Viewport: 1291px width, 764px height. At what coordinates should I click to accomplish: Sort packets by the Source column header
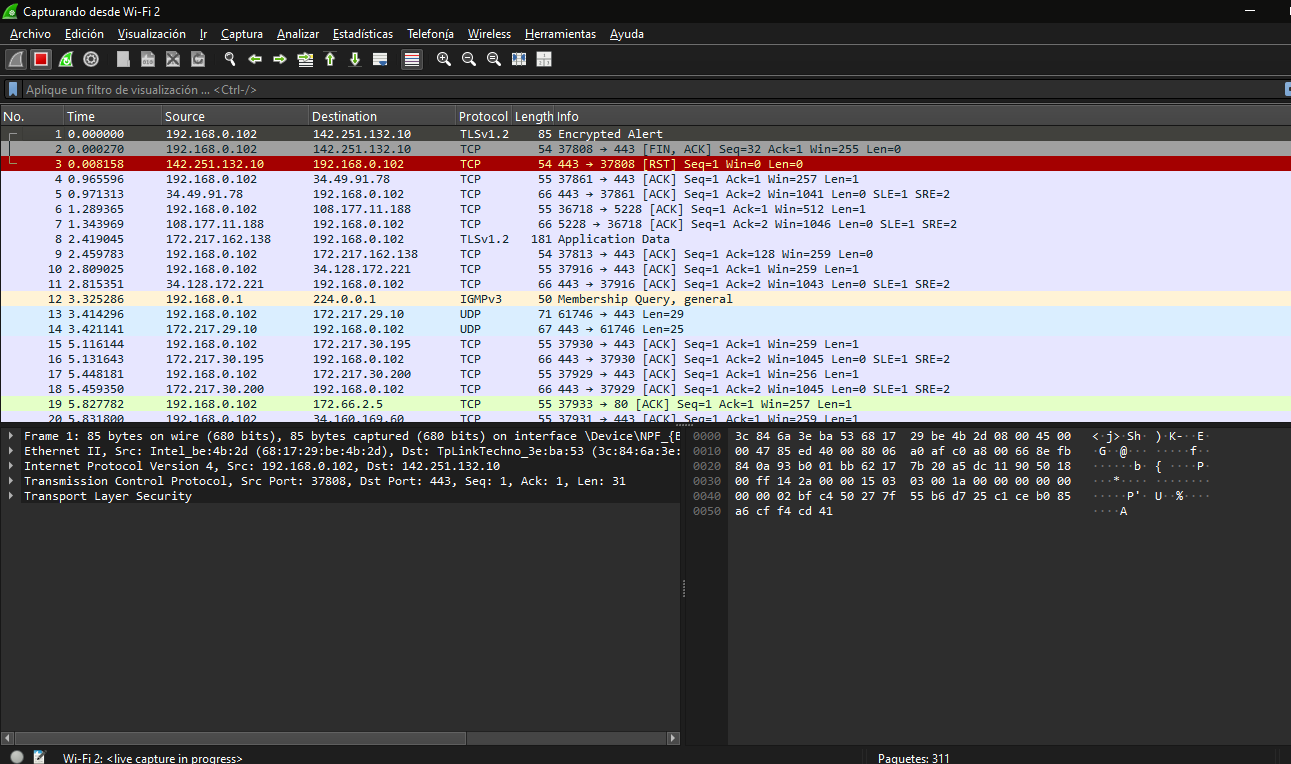tap(235, 116)
